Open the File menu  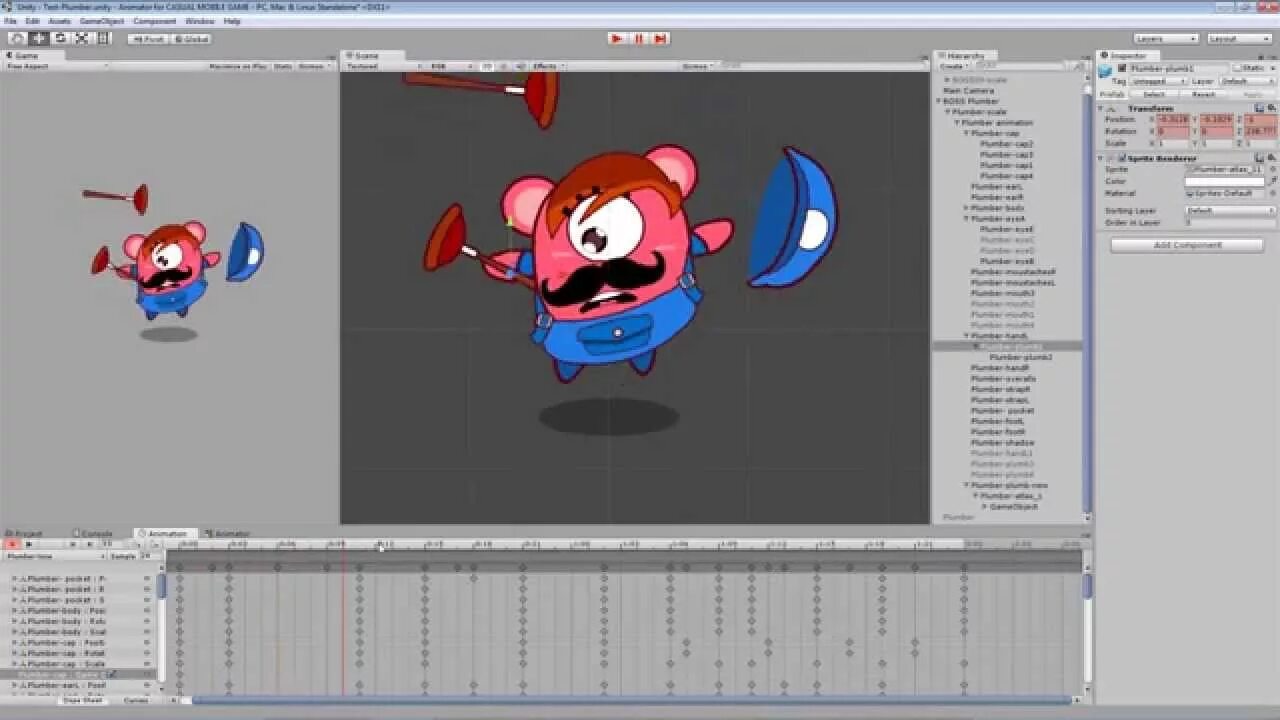point(10,21)
